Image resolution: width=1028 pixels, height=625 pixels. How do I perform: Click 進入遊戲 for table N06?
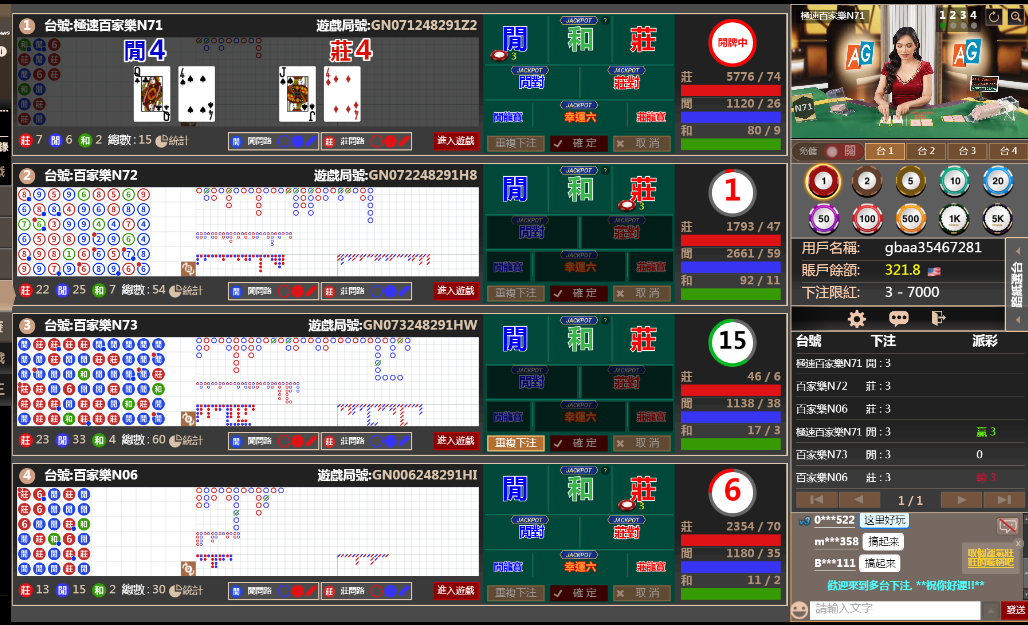click(x=455, y=590)
